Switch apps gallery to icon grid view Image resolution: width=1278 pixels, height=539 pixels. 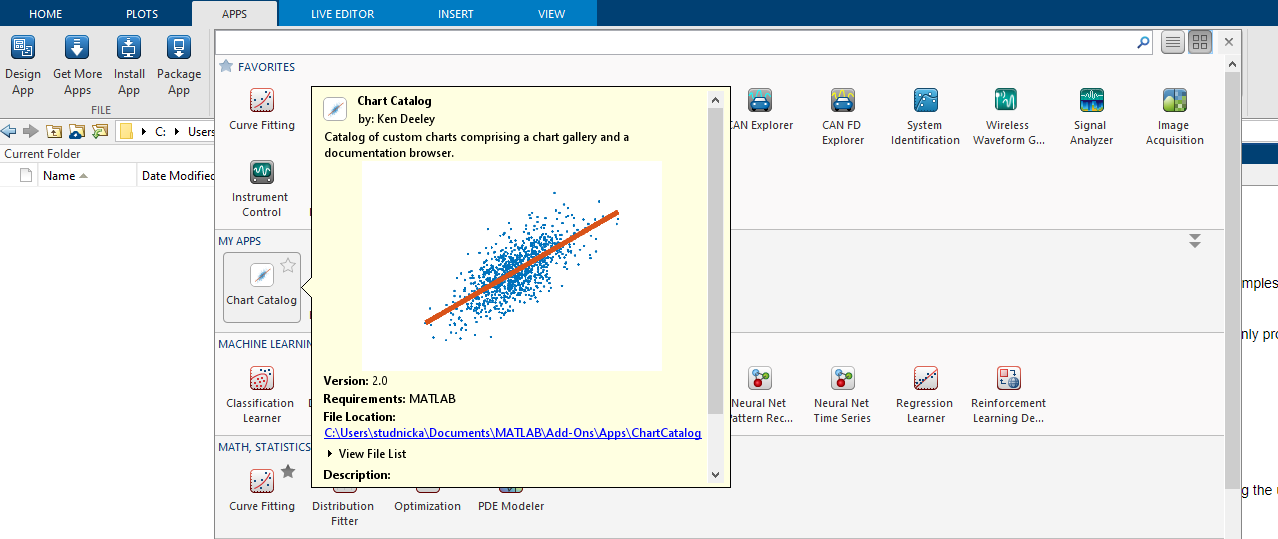[1199, 42]
